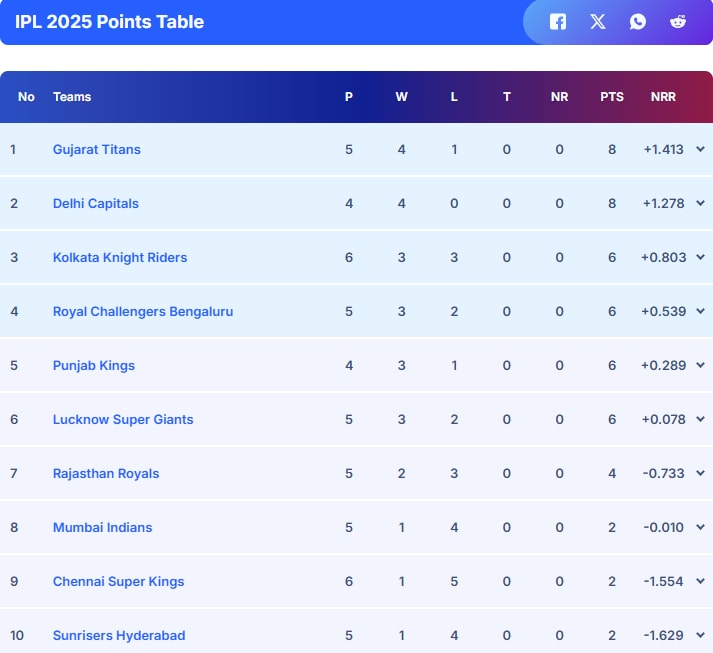This screenshot has height=653, width=713.
Task: Expand Kolkata Knight Riders row chevron
Action: [x=700, y=257]
